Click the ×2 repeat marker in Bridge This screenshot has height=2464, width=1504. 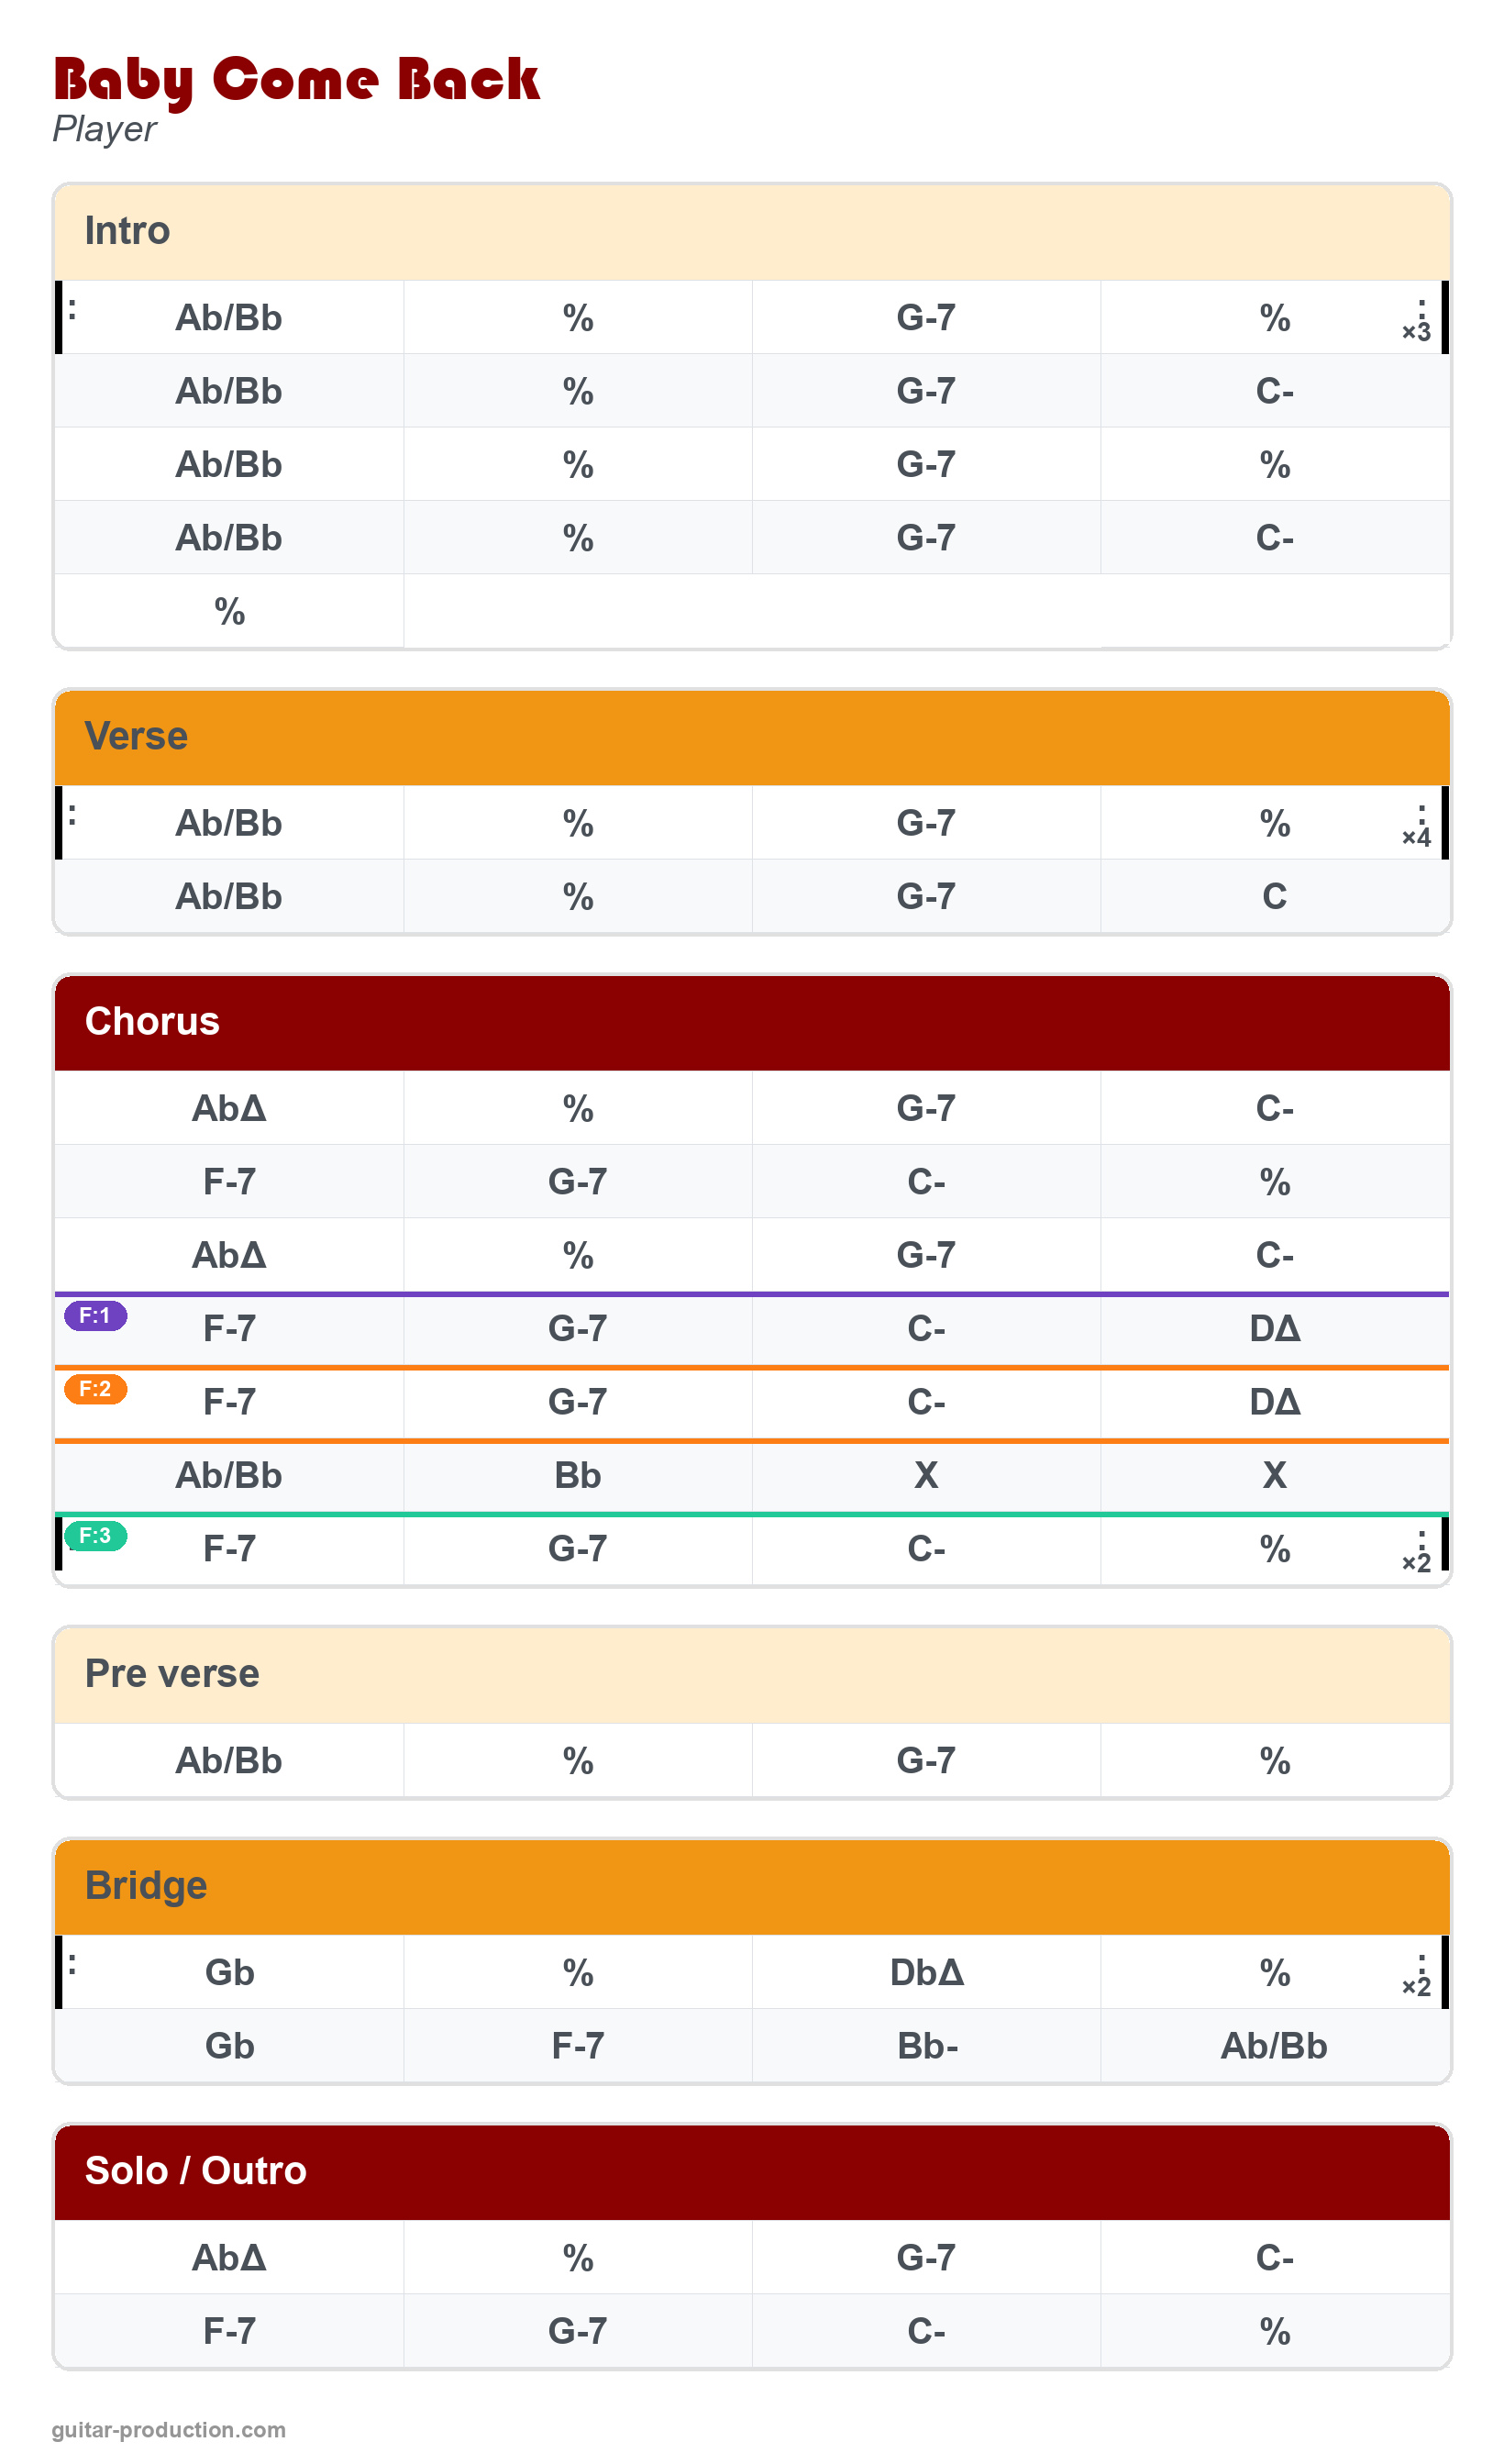coord(1416,1985)
